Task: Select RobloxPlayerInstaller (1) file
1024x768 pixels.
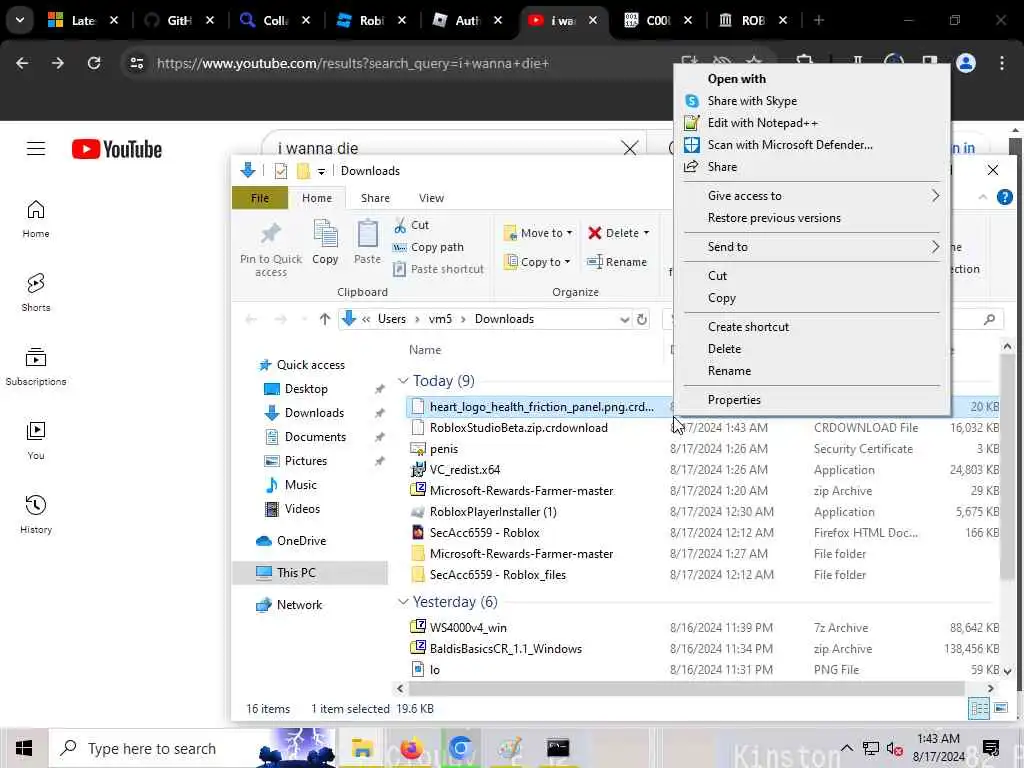Action: (492, 512)
